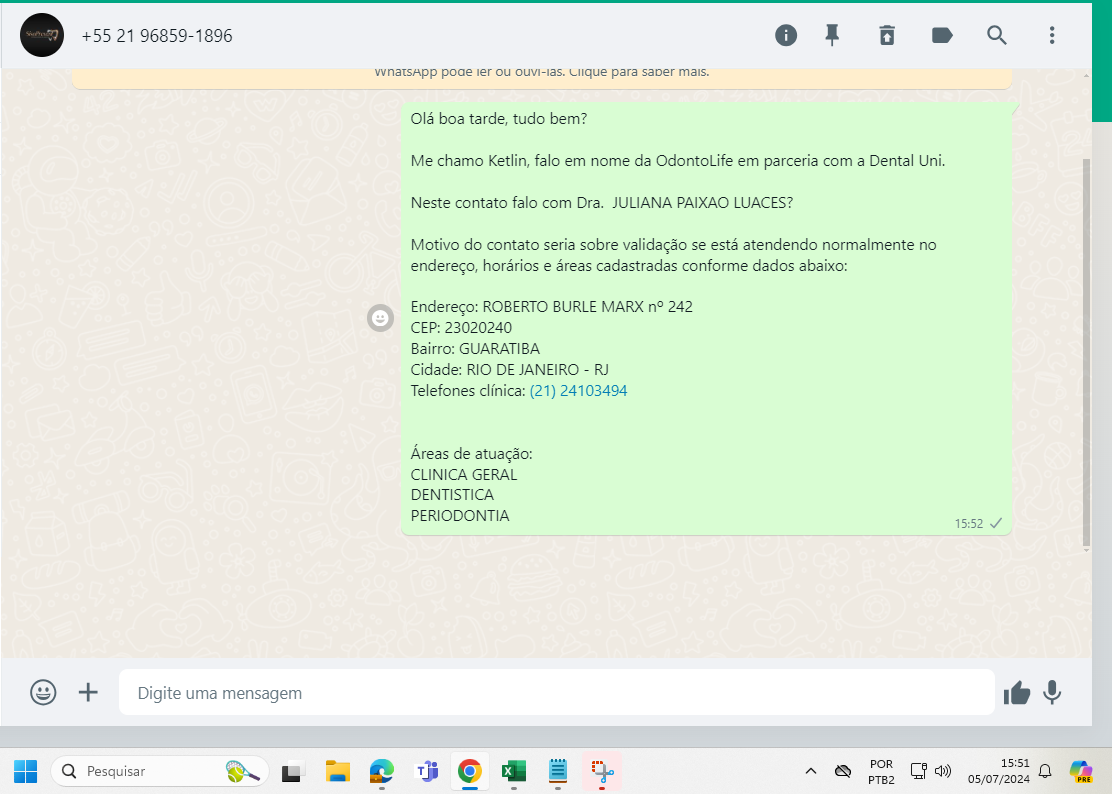
Task: Attach a file with the plus icon
Action: (x=88, y=692)
